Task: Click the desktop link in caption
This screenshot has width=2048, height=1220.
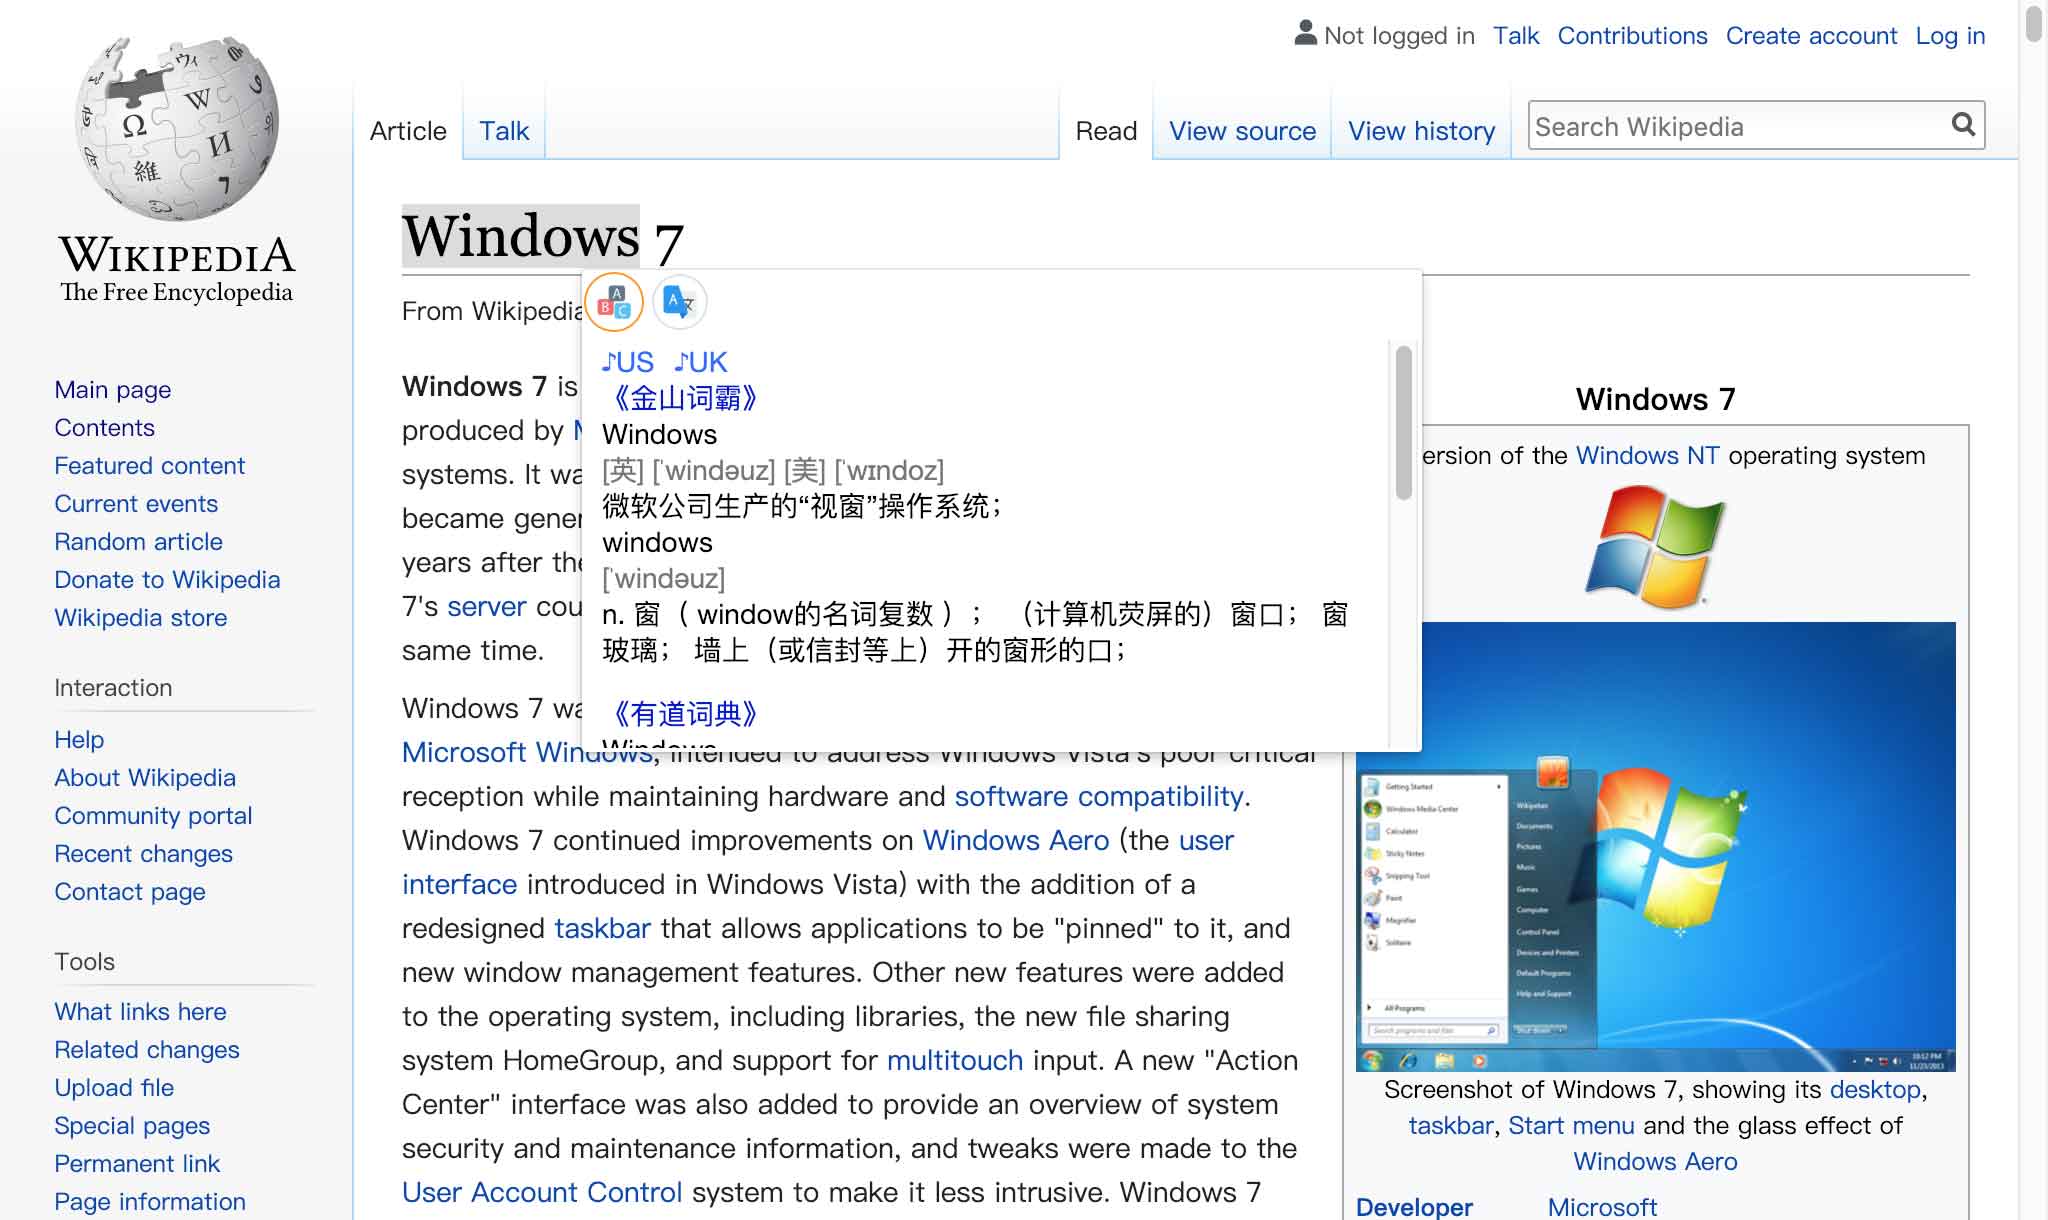Action: [1876, 1090]
